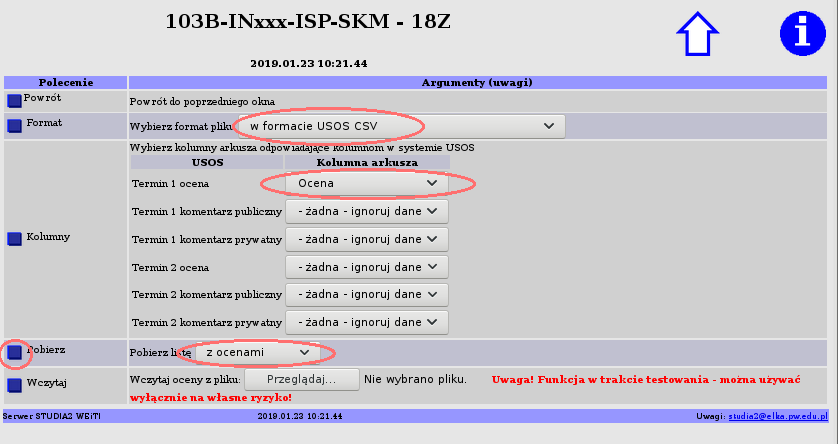Expand Termin 2 komentarz publiczny dropdown
The image size is (838, 444).
tap(367, 295)
